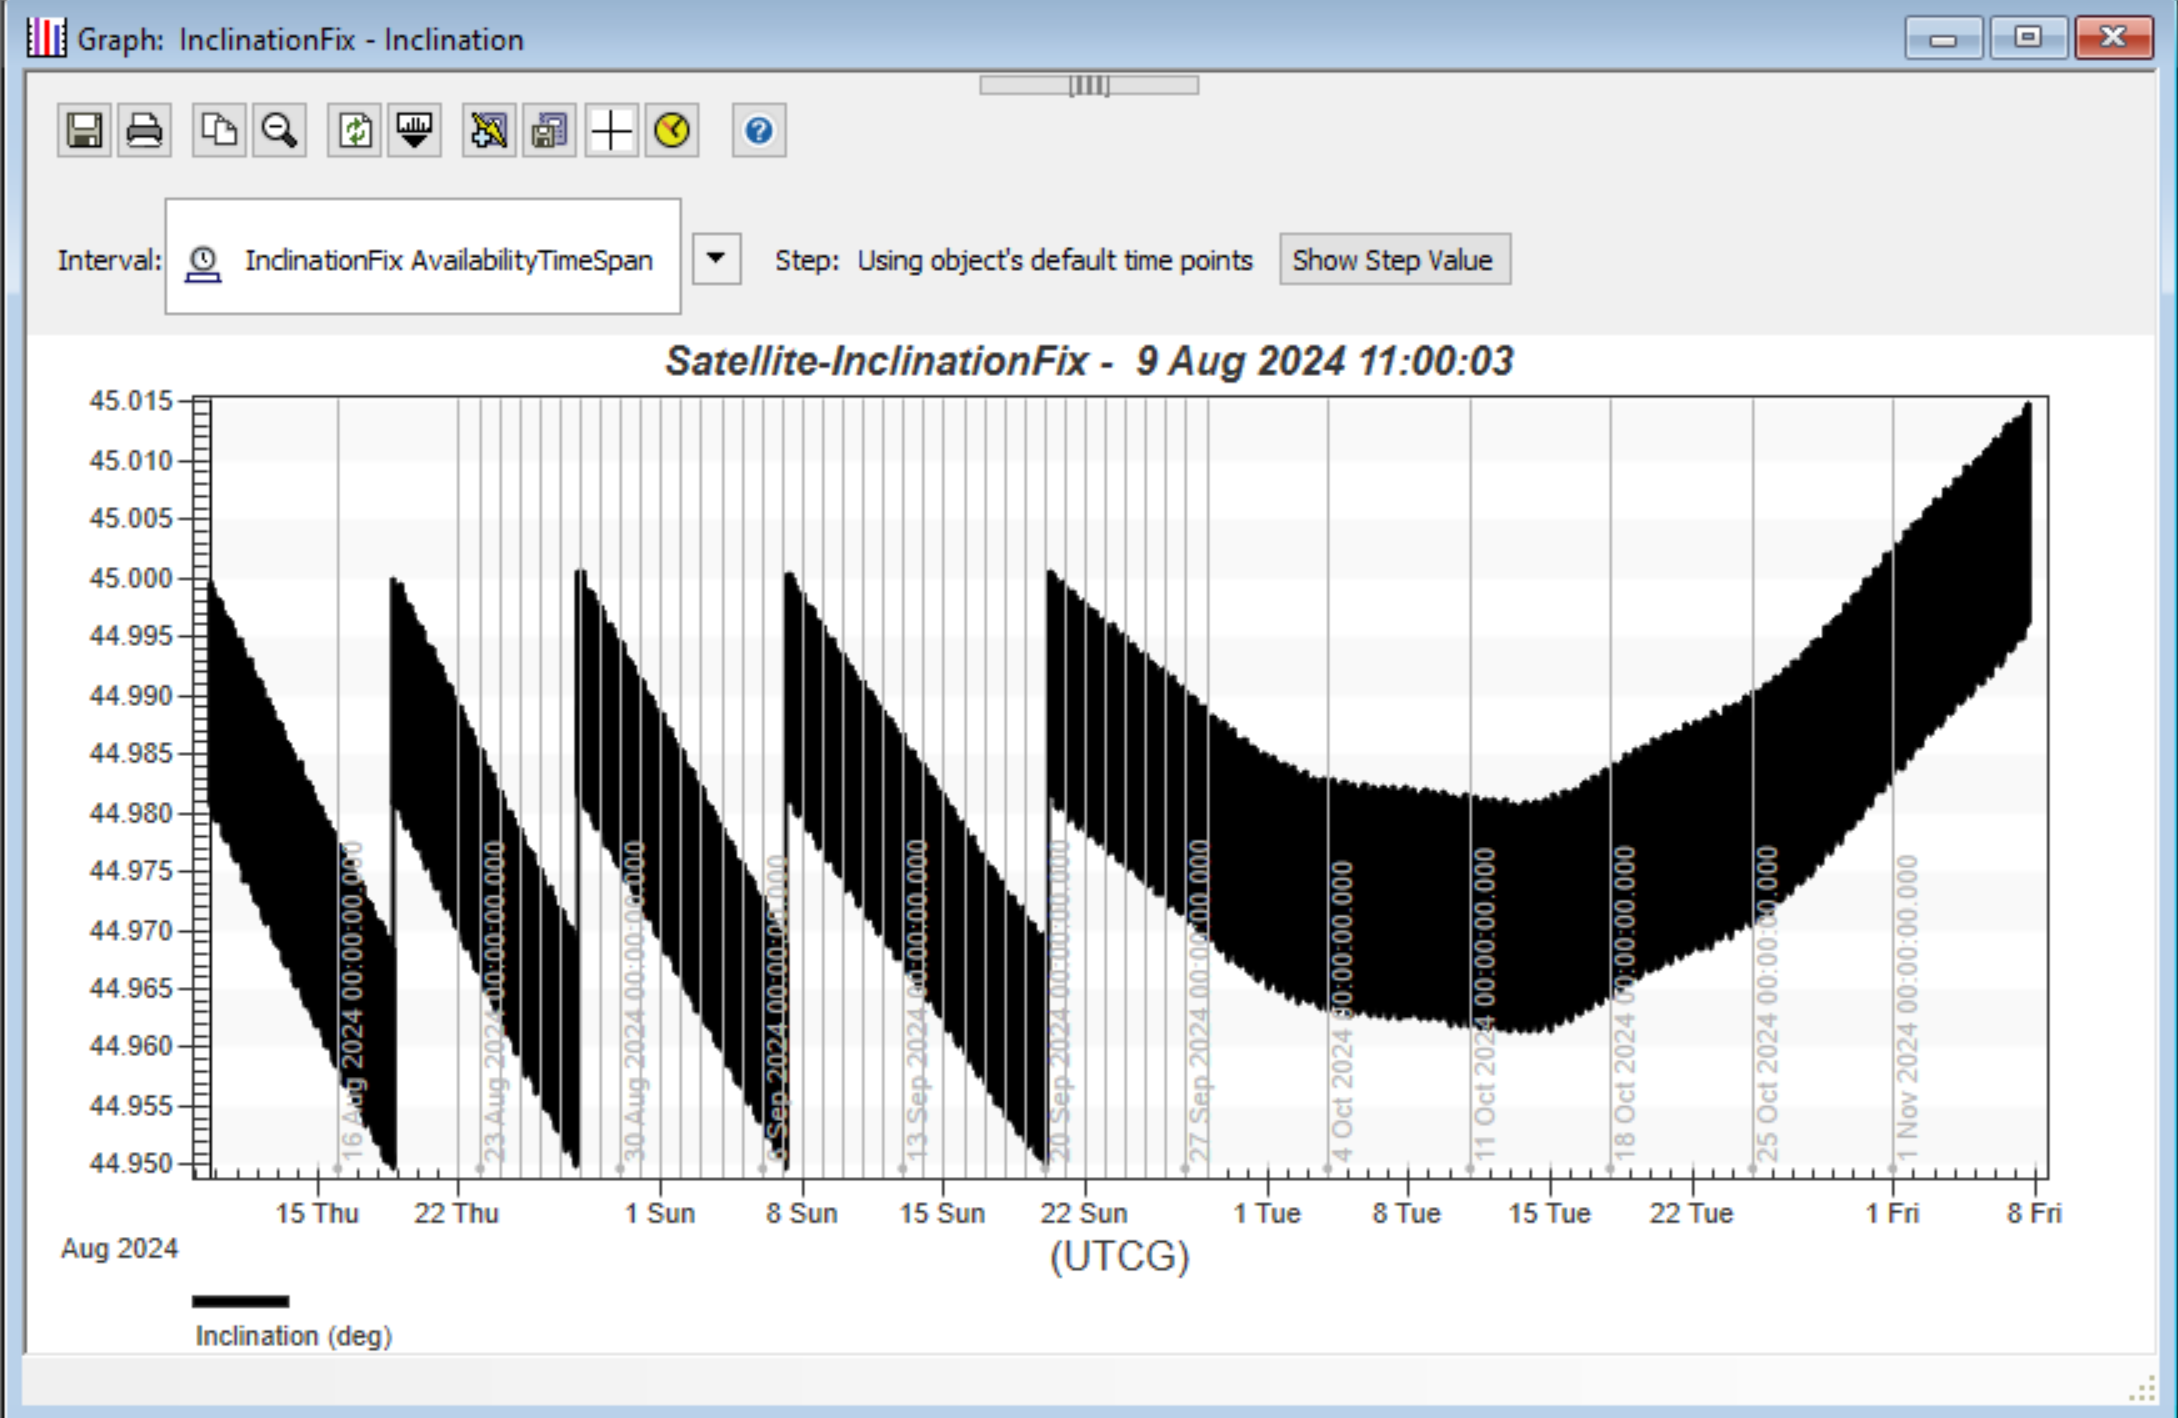Image resolution: width=2178 pixels, height=1418 pixels.
Task: Click the '1 Tue' x-axis label
Action: click(x=1267, y=1213)
